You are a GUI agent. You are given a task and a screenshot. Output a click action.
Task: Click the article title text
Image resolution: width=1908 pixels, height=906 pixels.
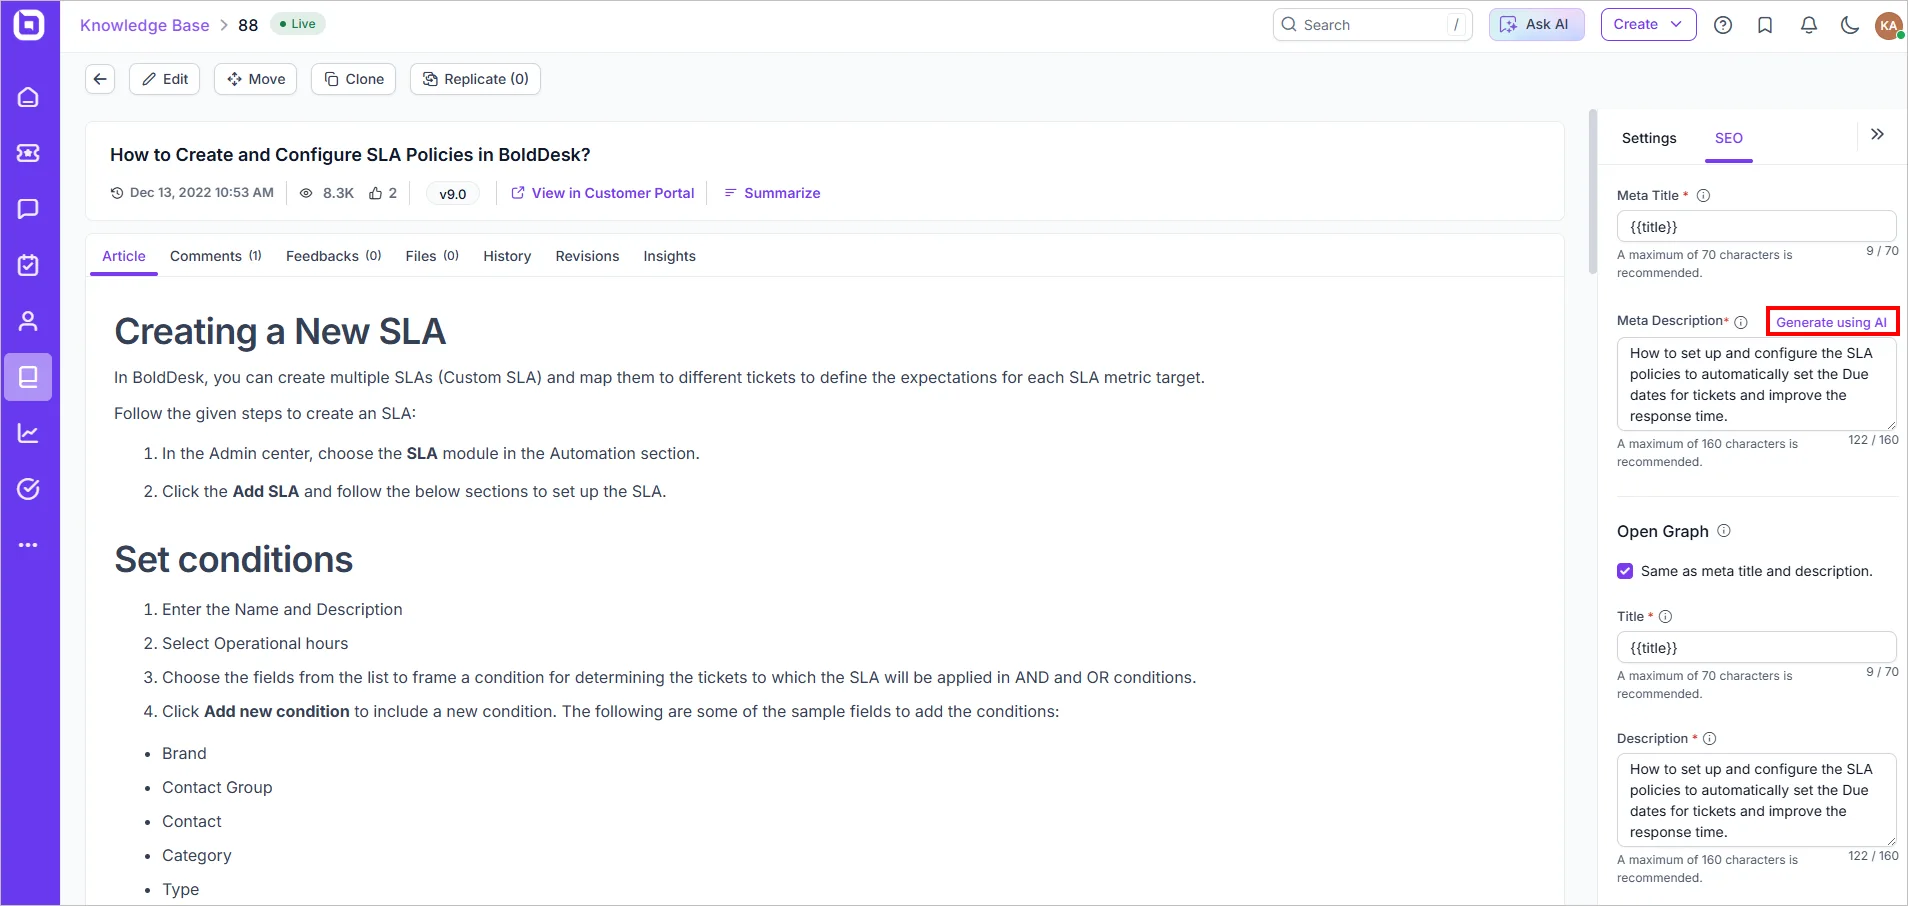pos(350,155)
